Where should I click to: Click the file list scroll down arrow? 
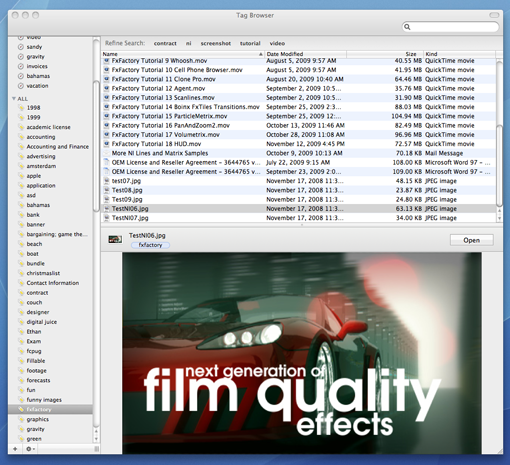click(x=499, y=219)
